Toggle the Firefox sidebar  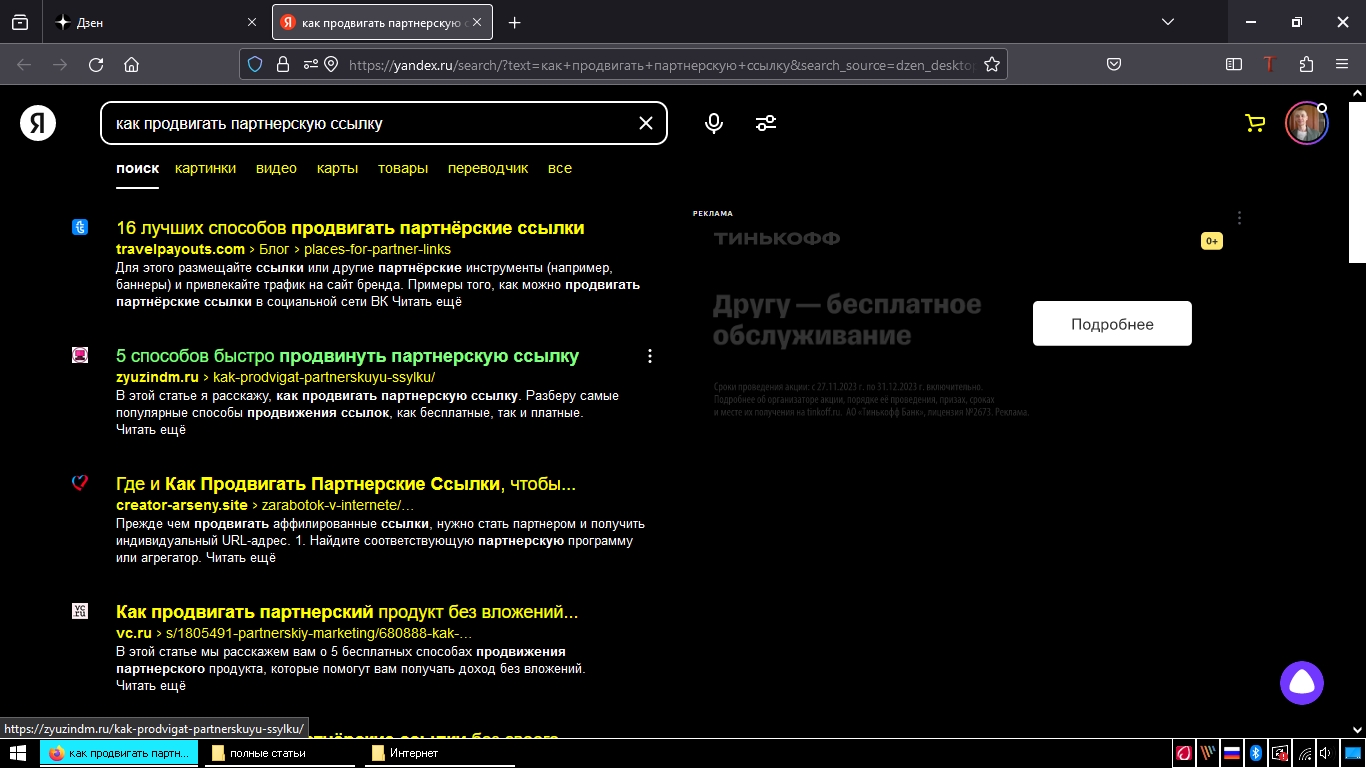pos(1234,65)
